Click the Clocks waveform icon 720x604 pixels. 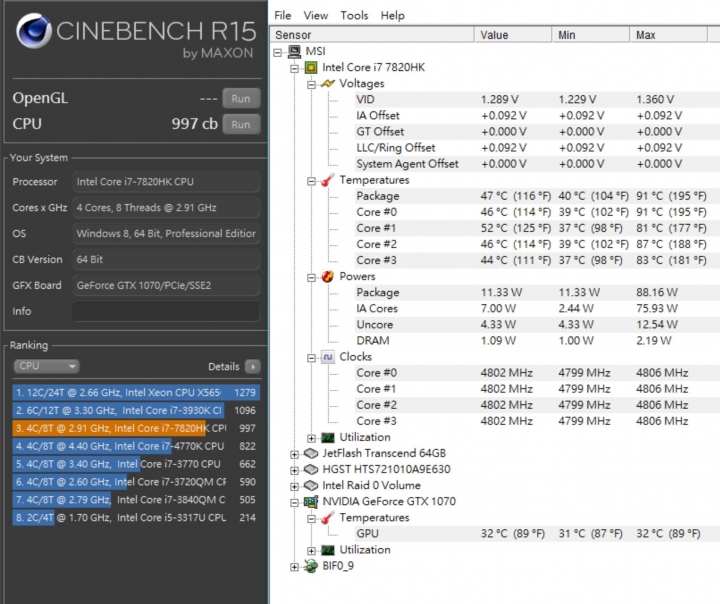click(327, 357)
